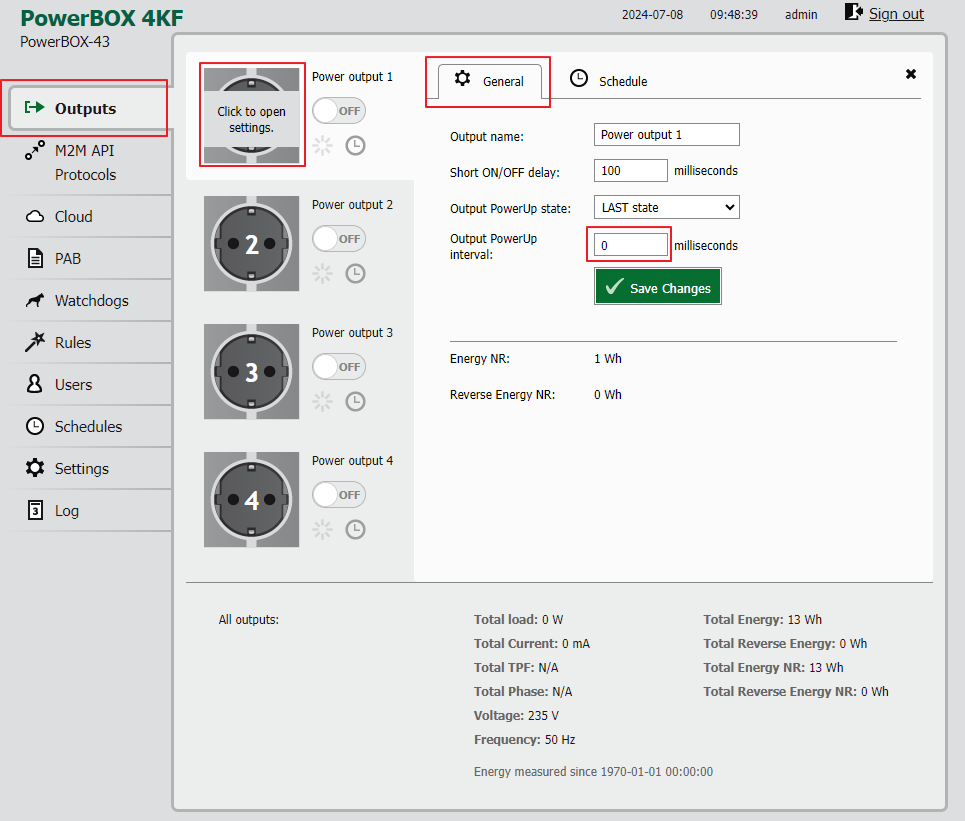Click the Power output 4 label
965x821 pixels.
[352, 461]
